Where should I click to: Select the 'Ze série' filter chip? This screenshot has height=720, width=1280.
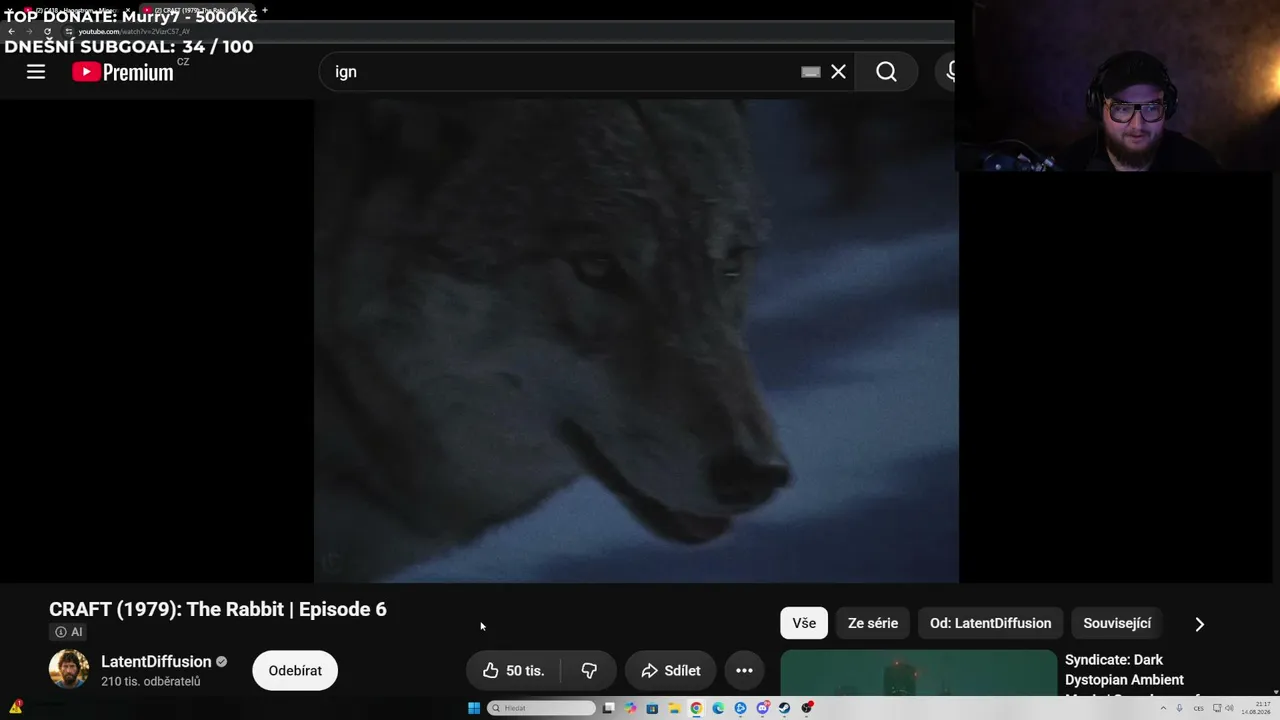click(873, 623)
